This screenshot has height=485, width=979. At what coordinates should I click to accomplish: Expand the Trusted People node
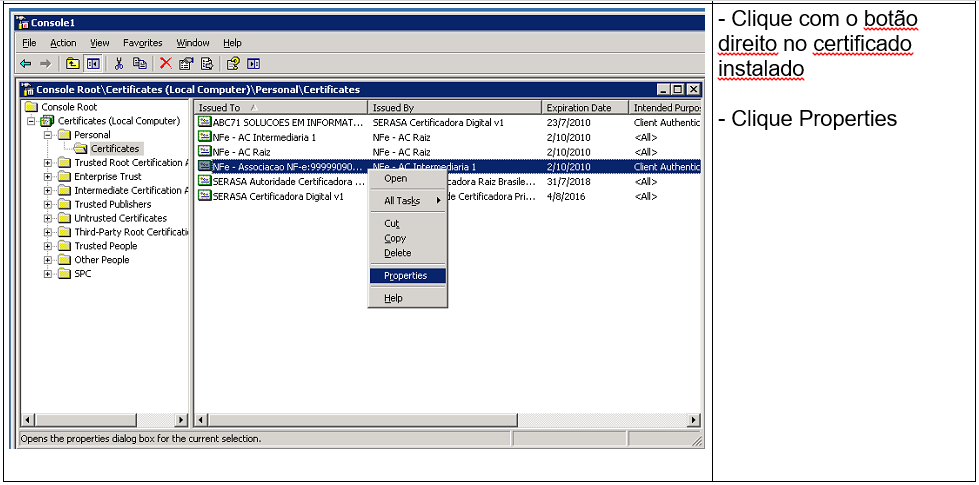pyautogui.click(x=47, y=246)
